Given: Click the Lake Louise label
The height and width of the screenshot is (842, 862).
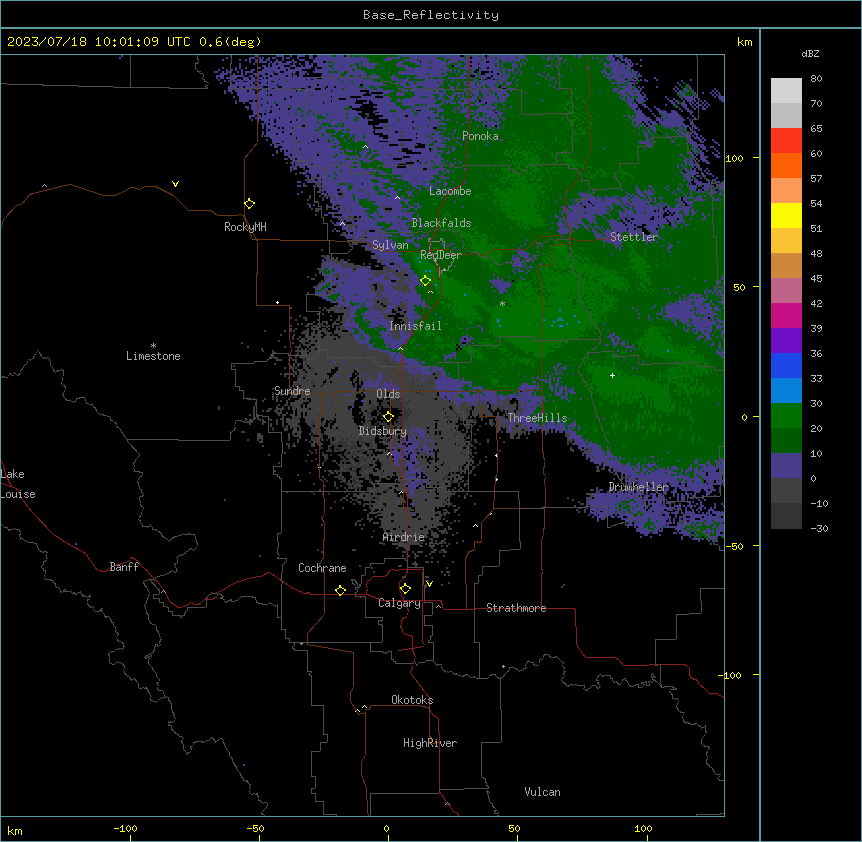Looking at the screenshot, I should pos(18,484).
